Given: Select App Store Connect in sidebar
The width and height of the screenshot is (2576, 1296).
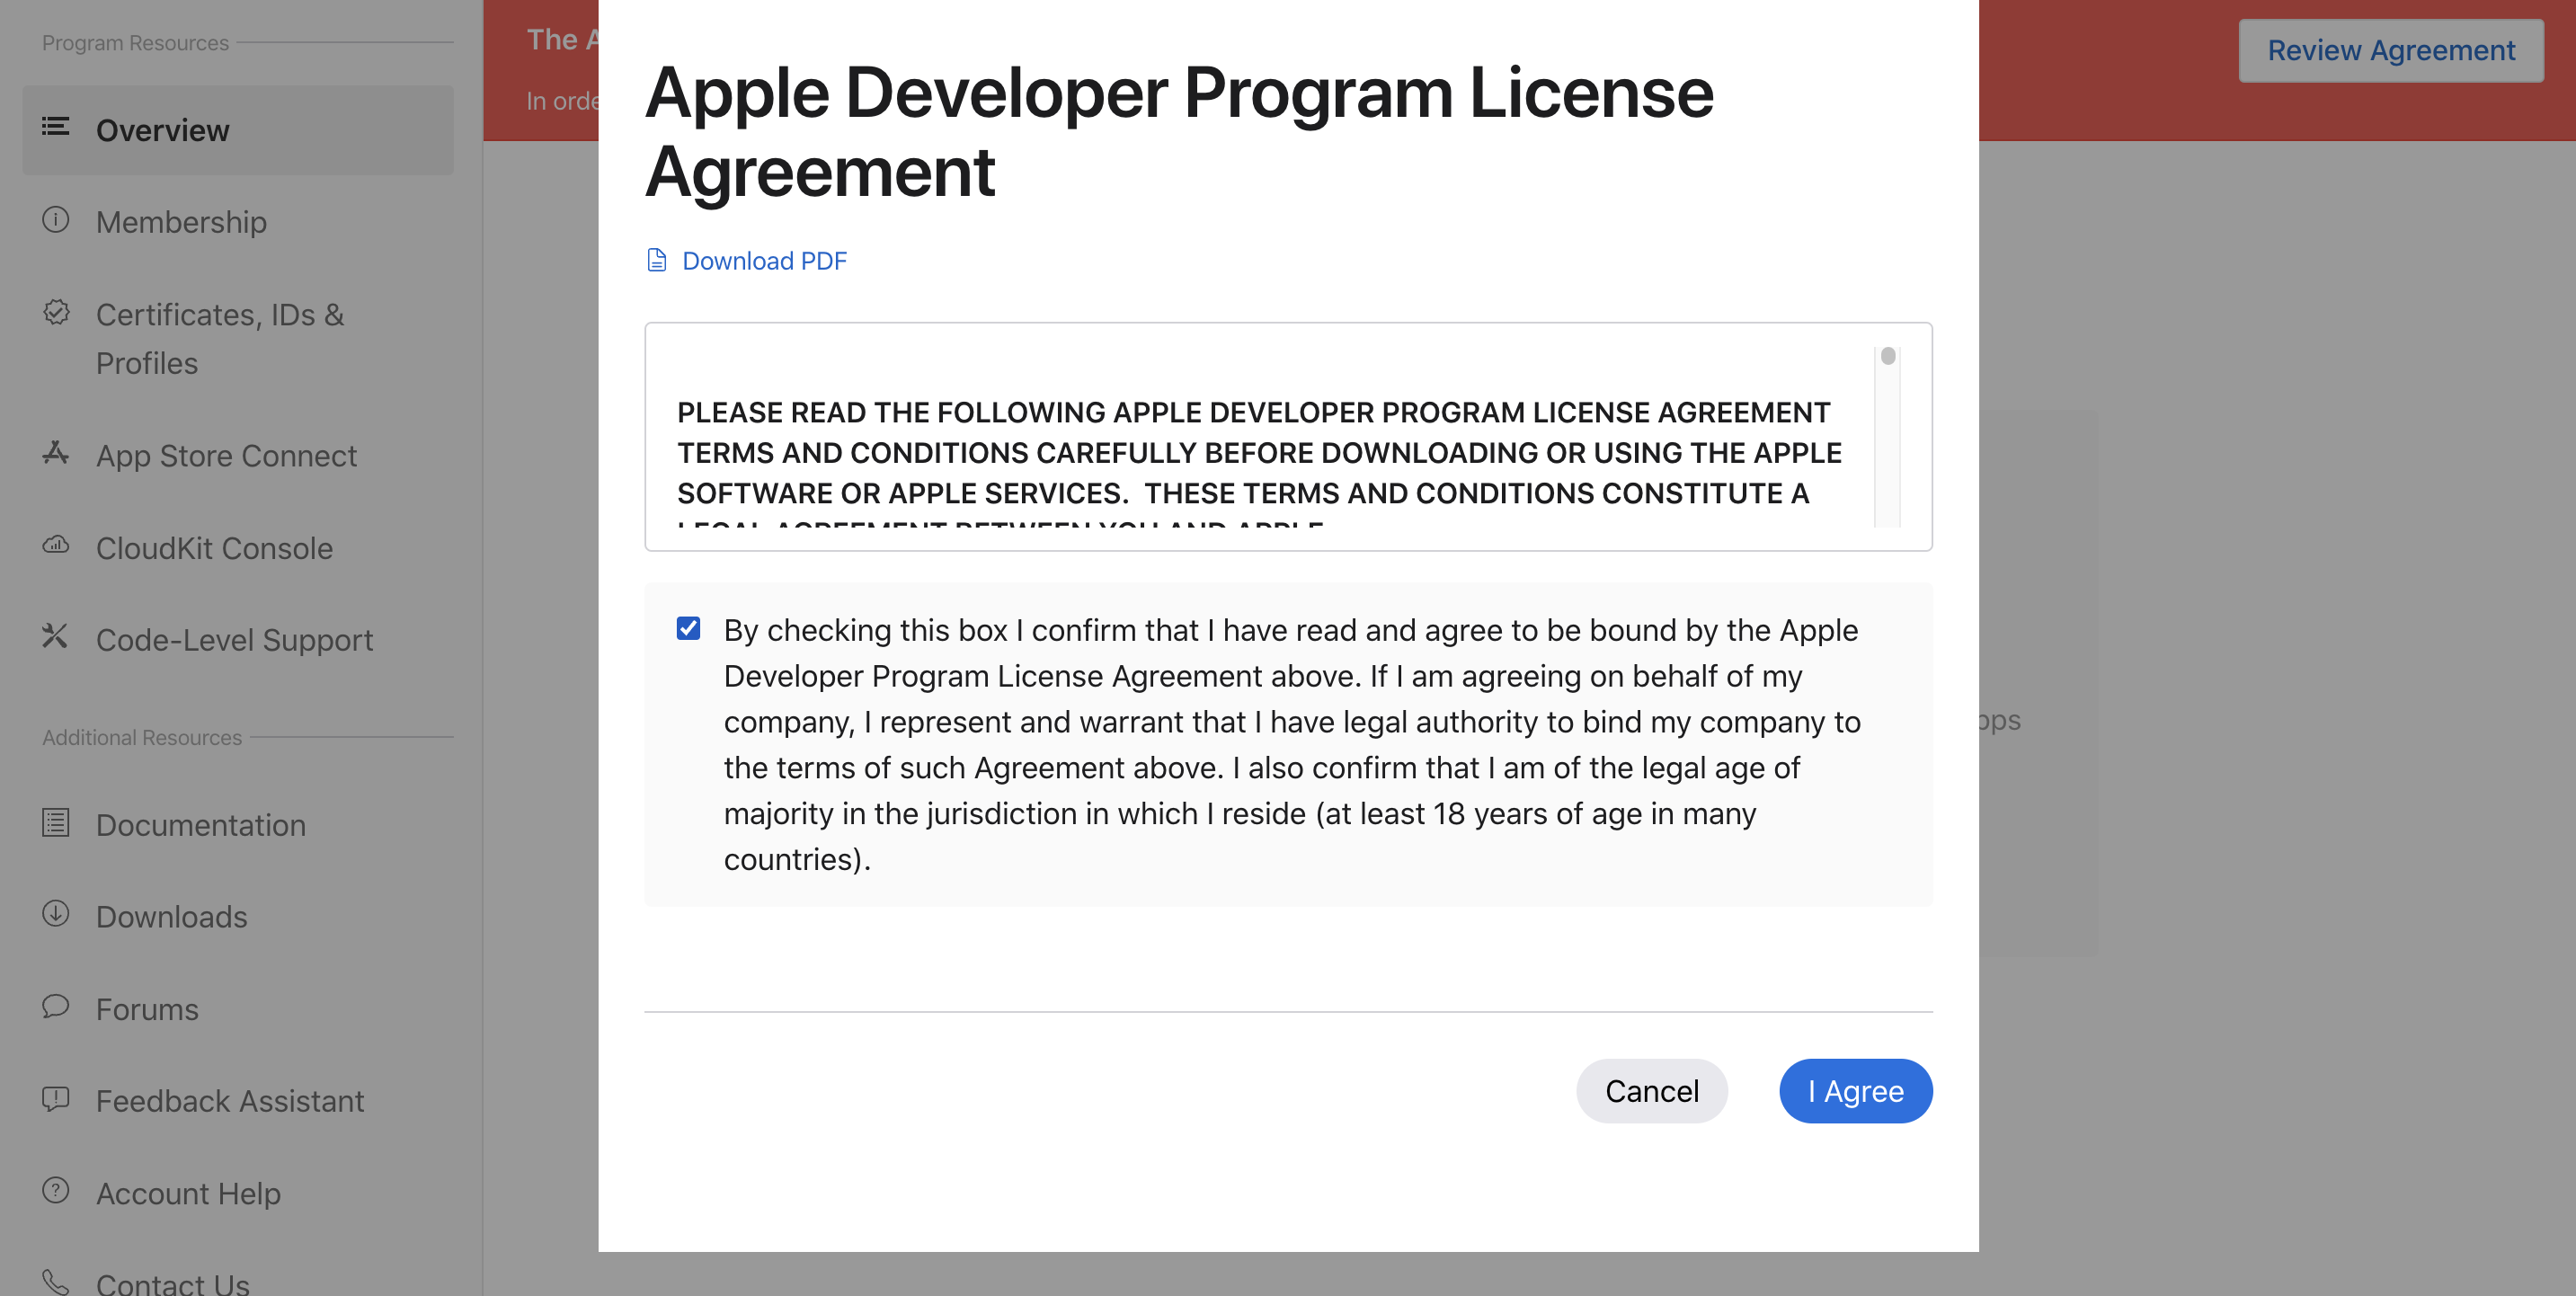Looking at the screenshot, I should tap(226, 455).
